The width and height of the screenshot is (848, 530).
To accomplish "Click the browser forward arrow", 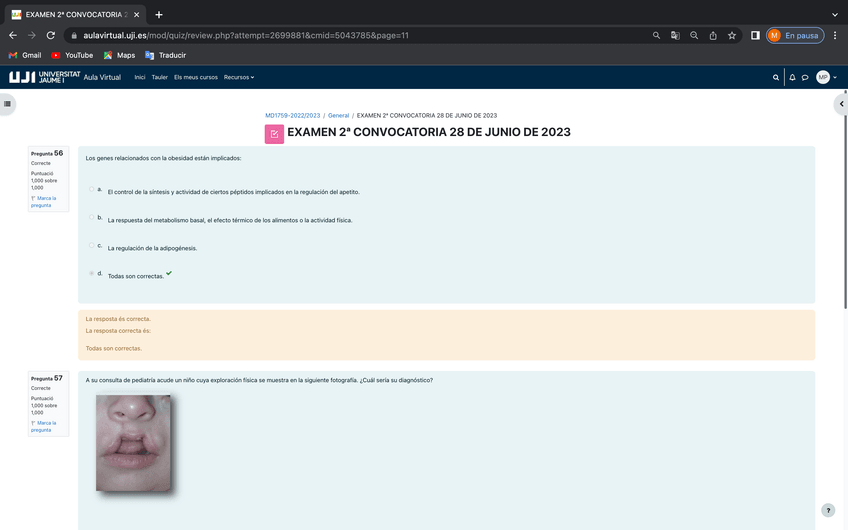I will pos(32,35).
